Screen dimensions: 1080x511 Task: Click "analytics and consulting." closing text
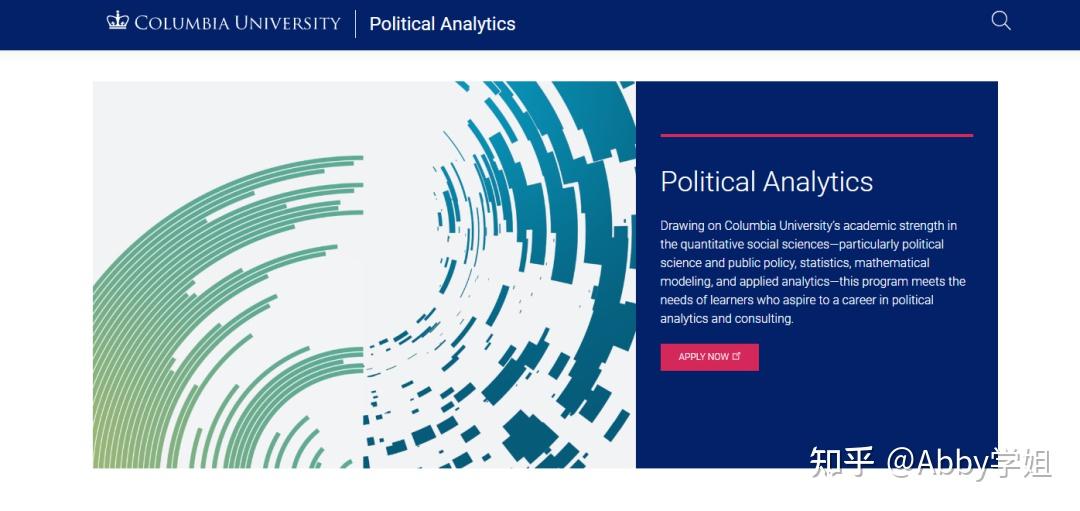[x=726, y=319]
